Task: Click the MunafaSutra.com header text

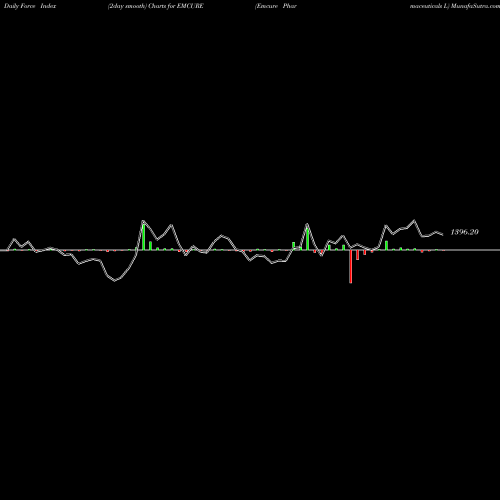Action: pyautogui.click(x=476, y=6)
